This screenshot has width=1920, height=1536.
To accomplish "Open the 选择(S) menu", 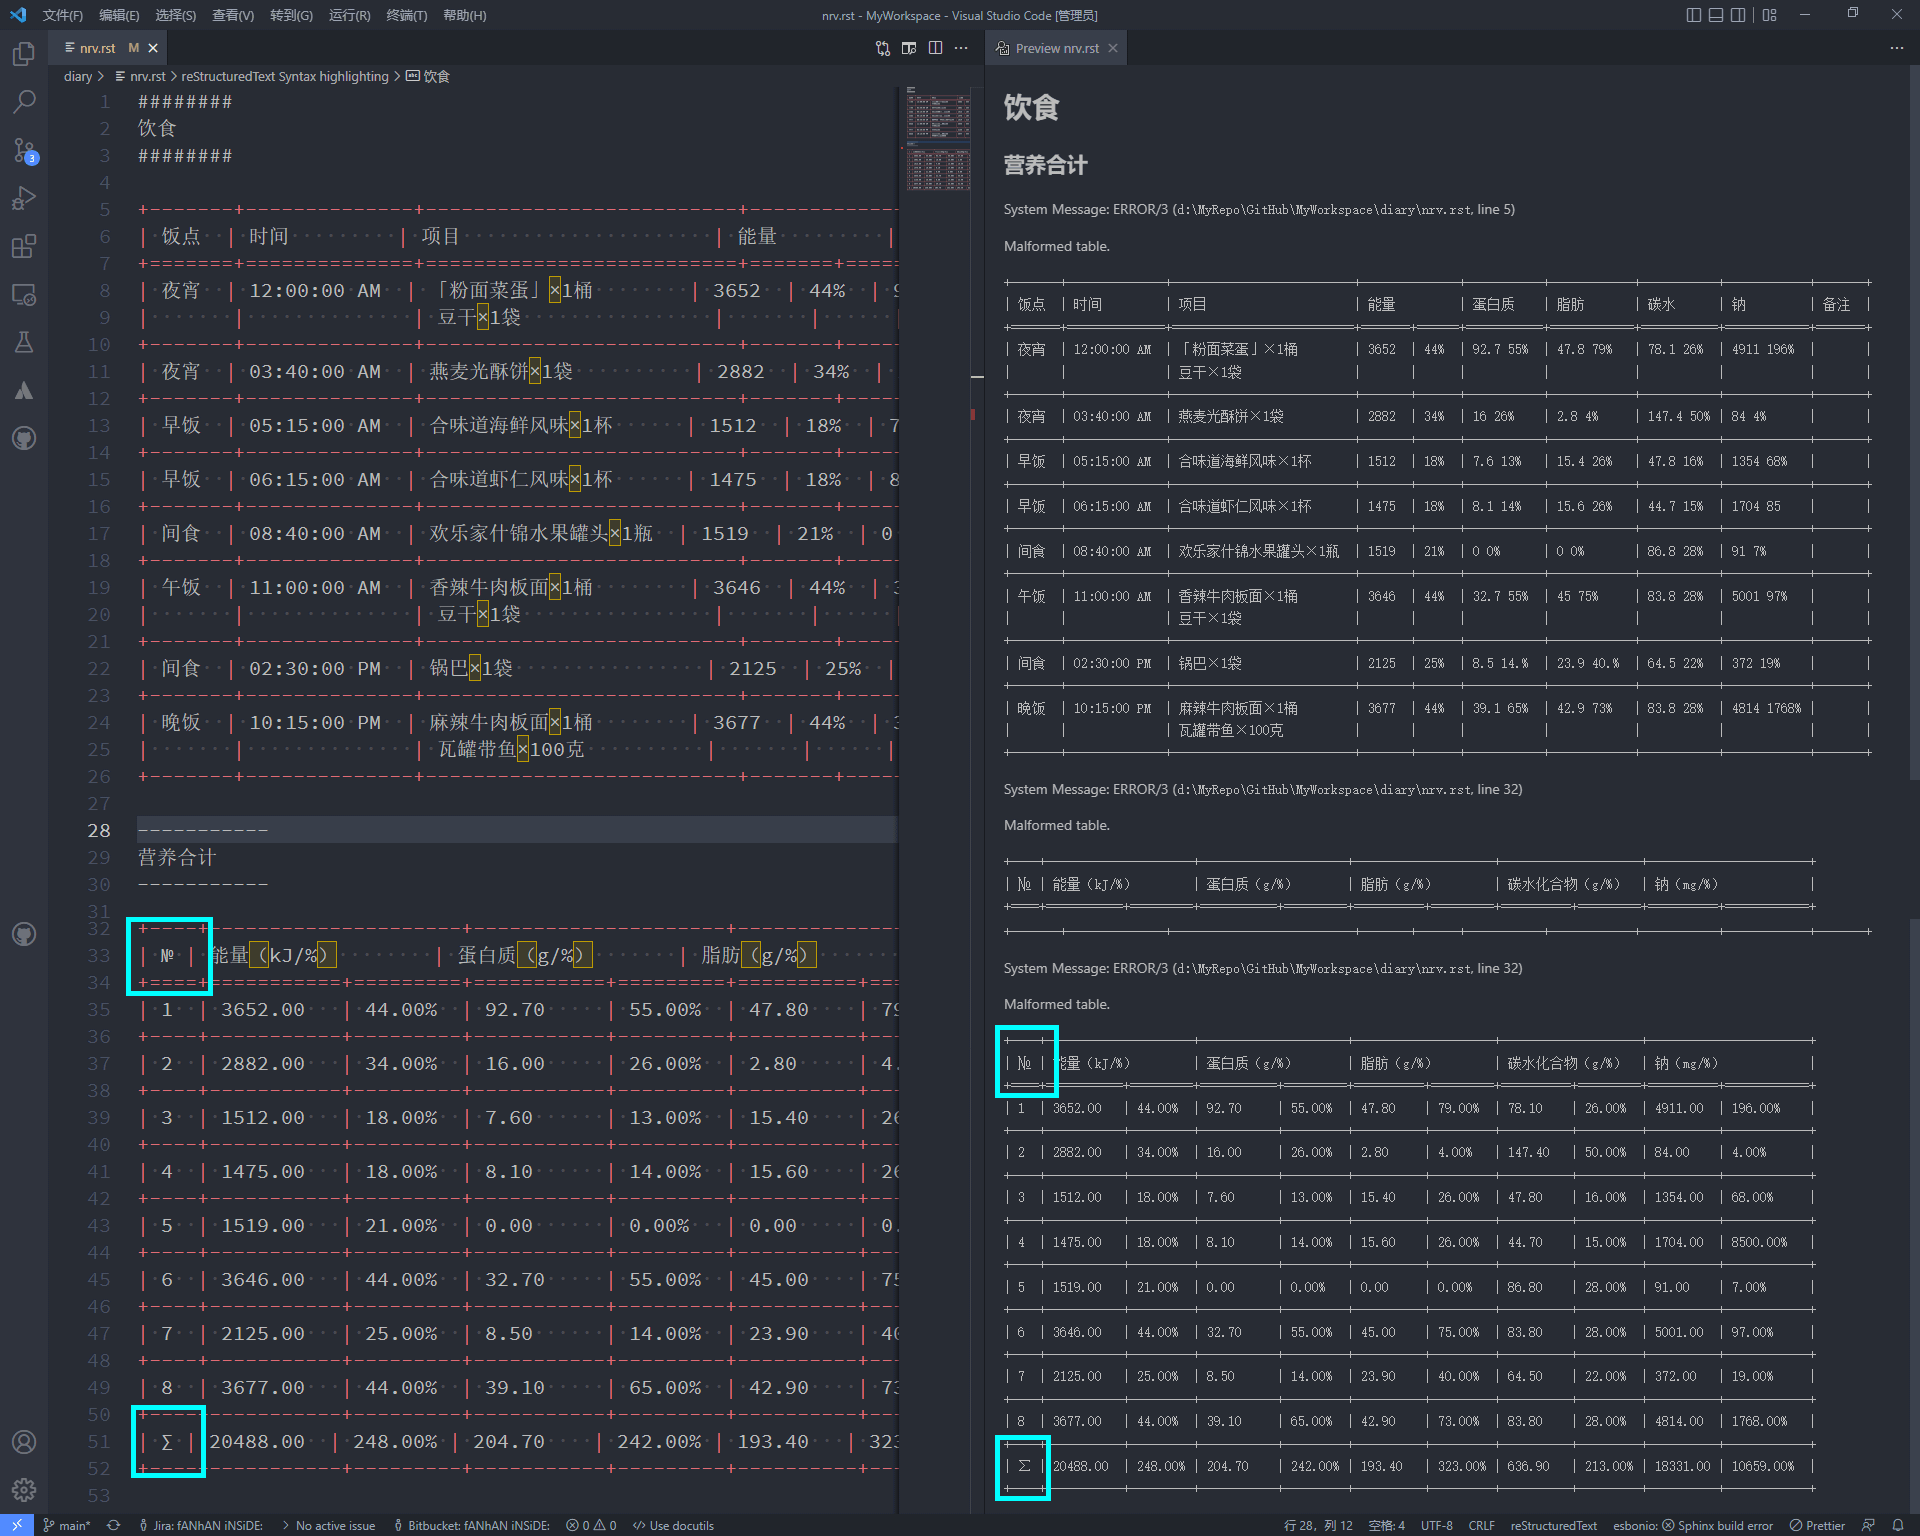I will point(176,15).
